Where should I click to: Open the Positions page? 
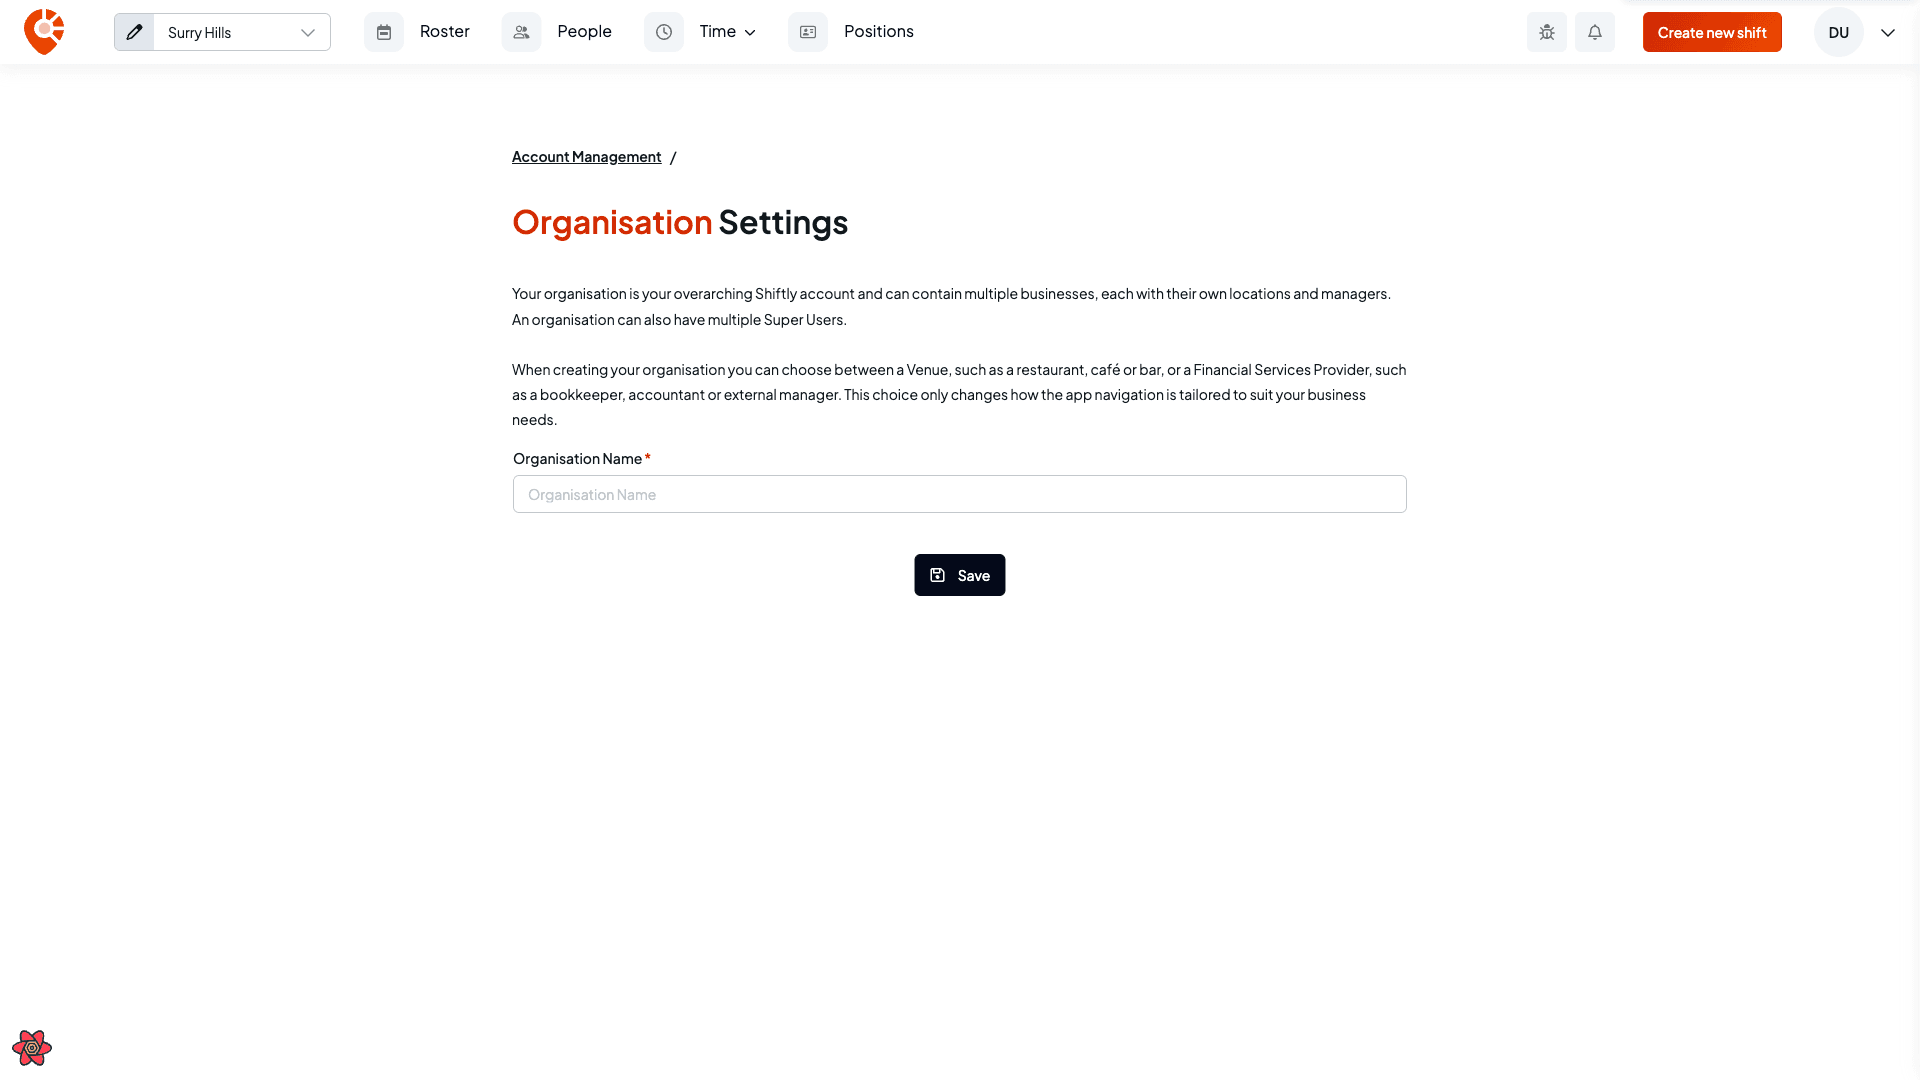878,31
